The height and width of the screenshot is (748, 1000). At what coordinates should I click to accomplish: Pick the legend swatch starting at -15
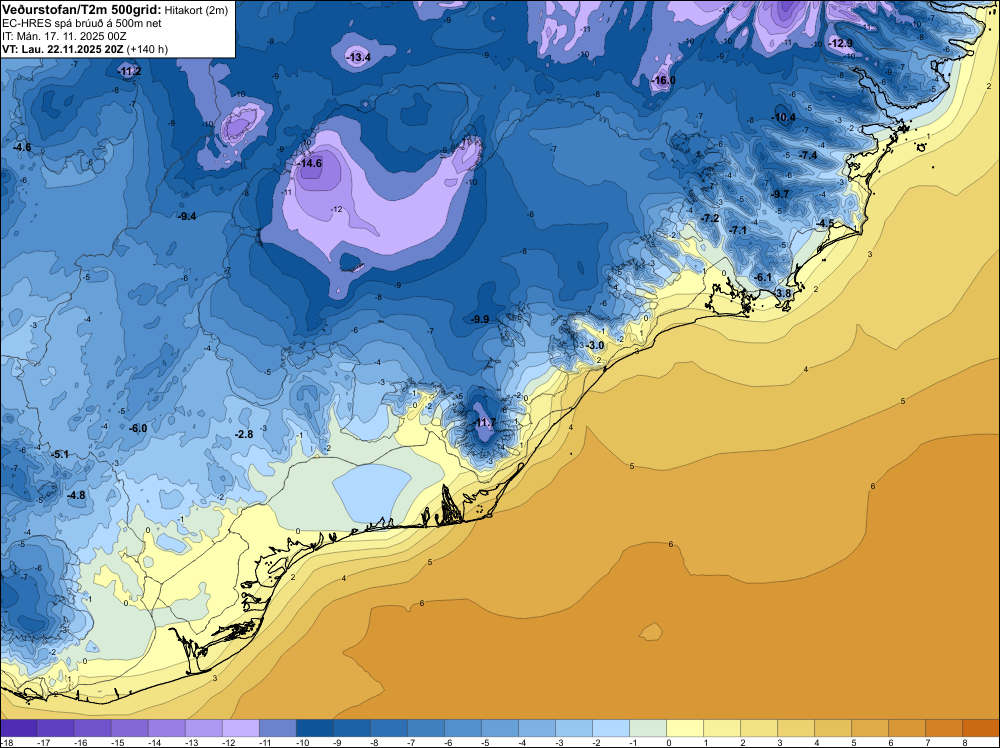(129, 729)
